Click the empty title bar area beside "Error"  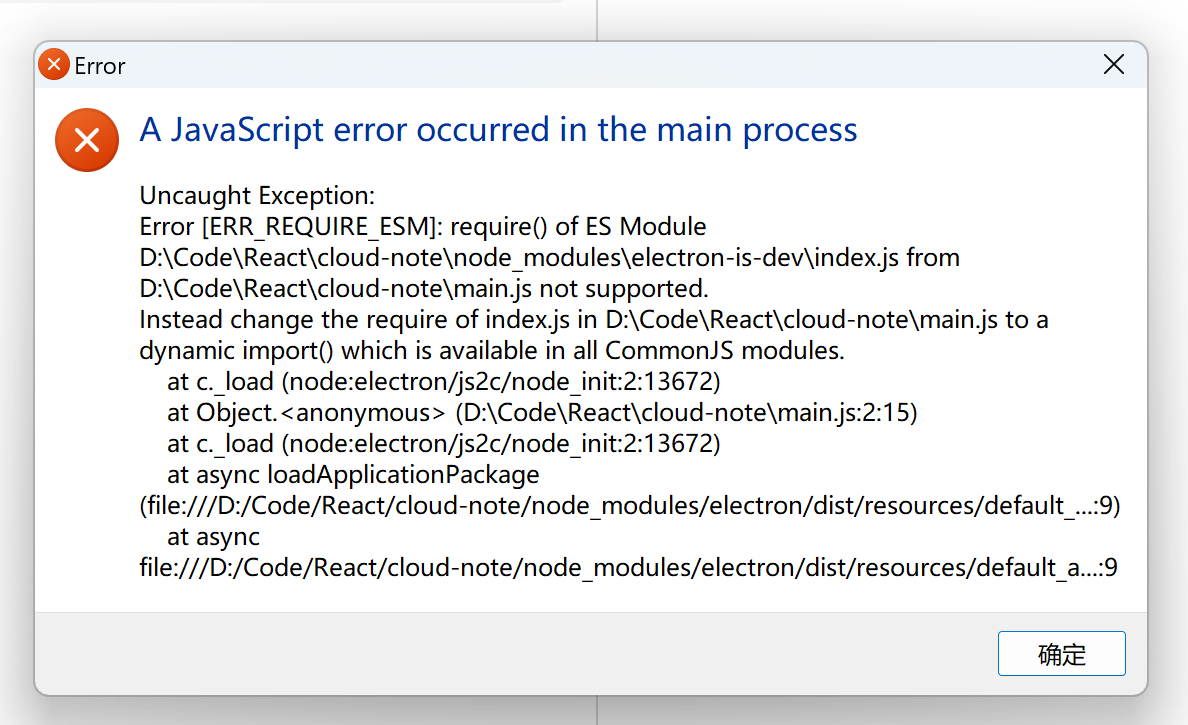coord(606,65)
